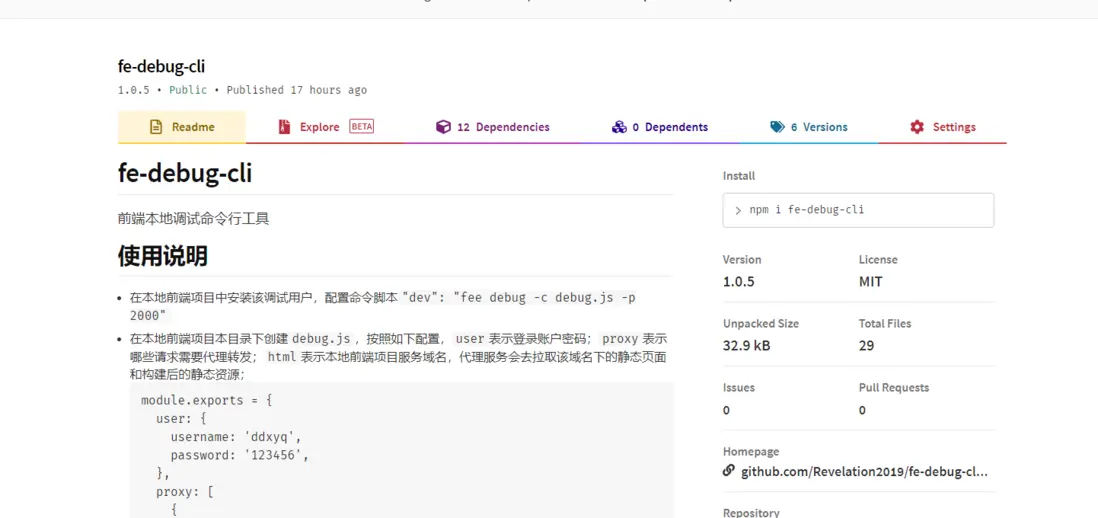Click the Repository label
This screenshot has width=1098, height=518.
(x=751, y=512)
